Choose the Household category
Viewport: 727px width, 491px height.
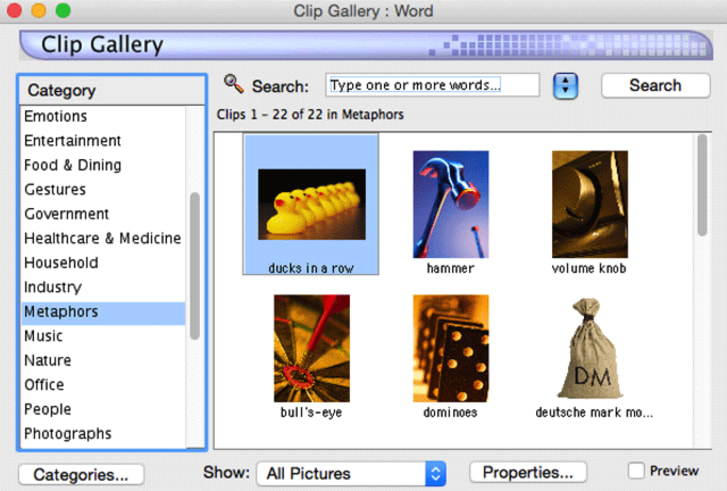pos(103,263)
